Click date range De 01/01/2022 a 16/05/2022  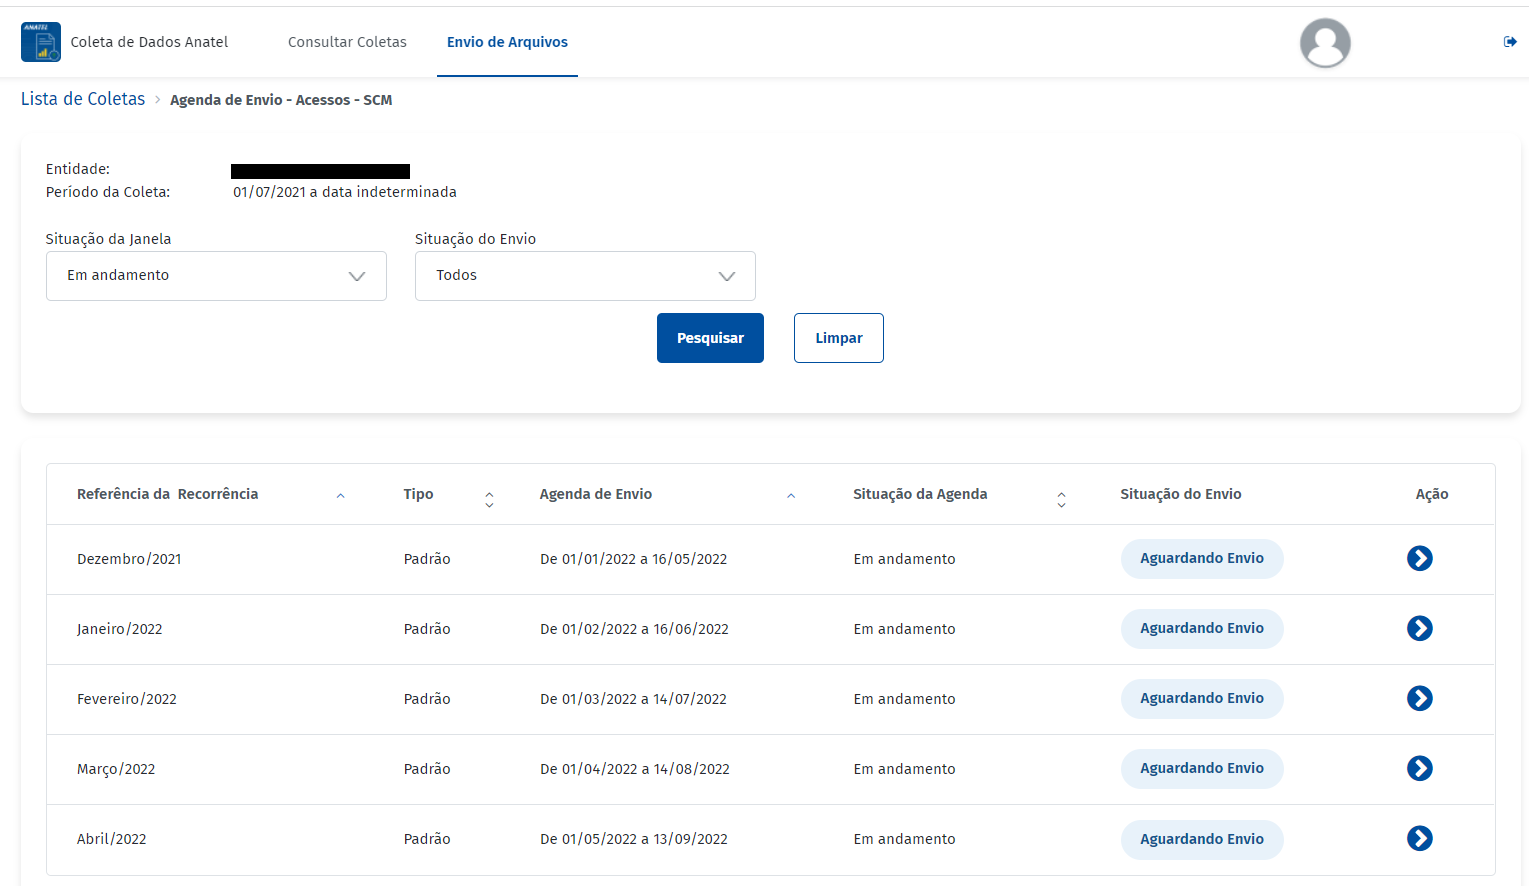634,559
